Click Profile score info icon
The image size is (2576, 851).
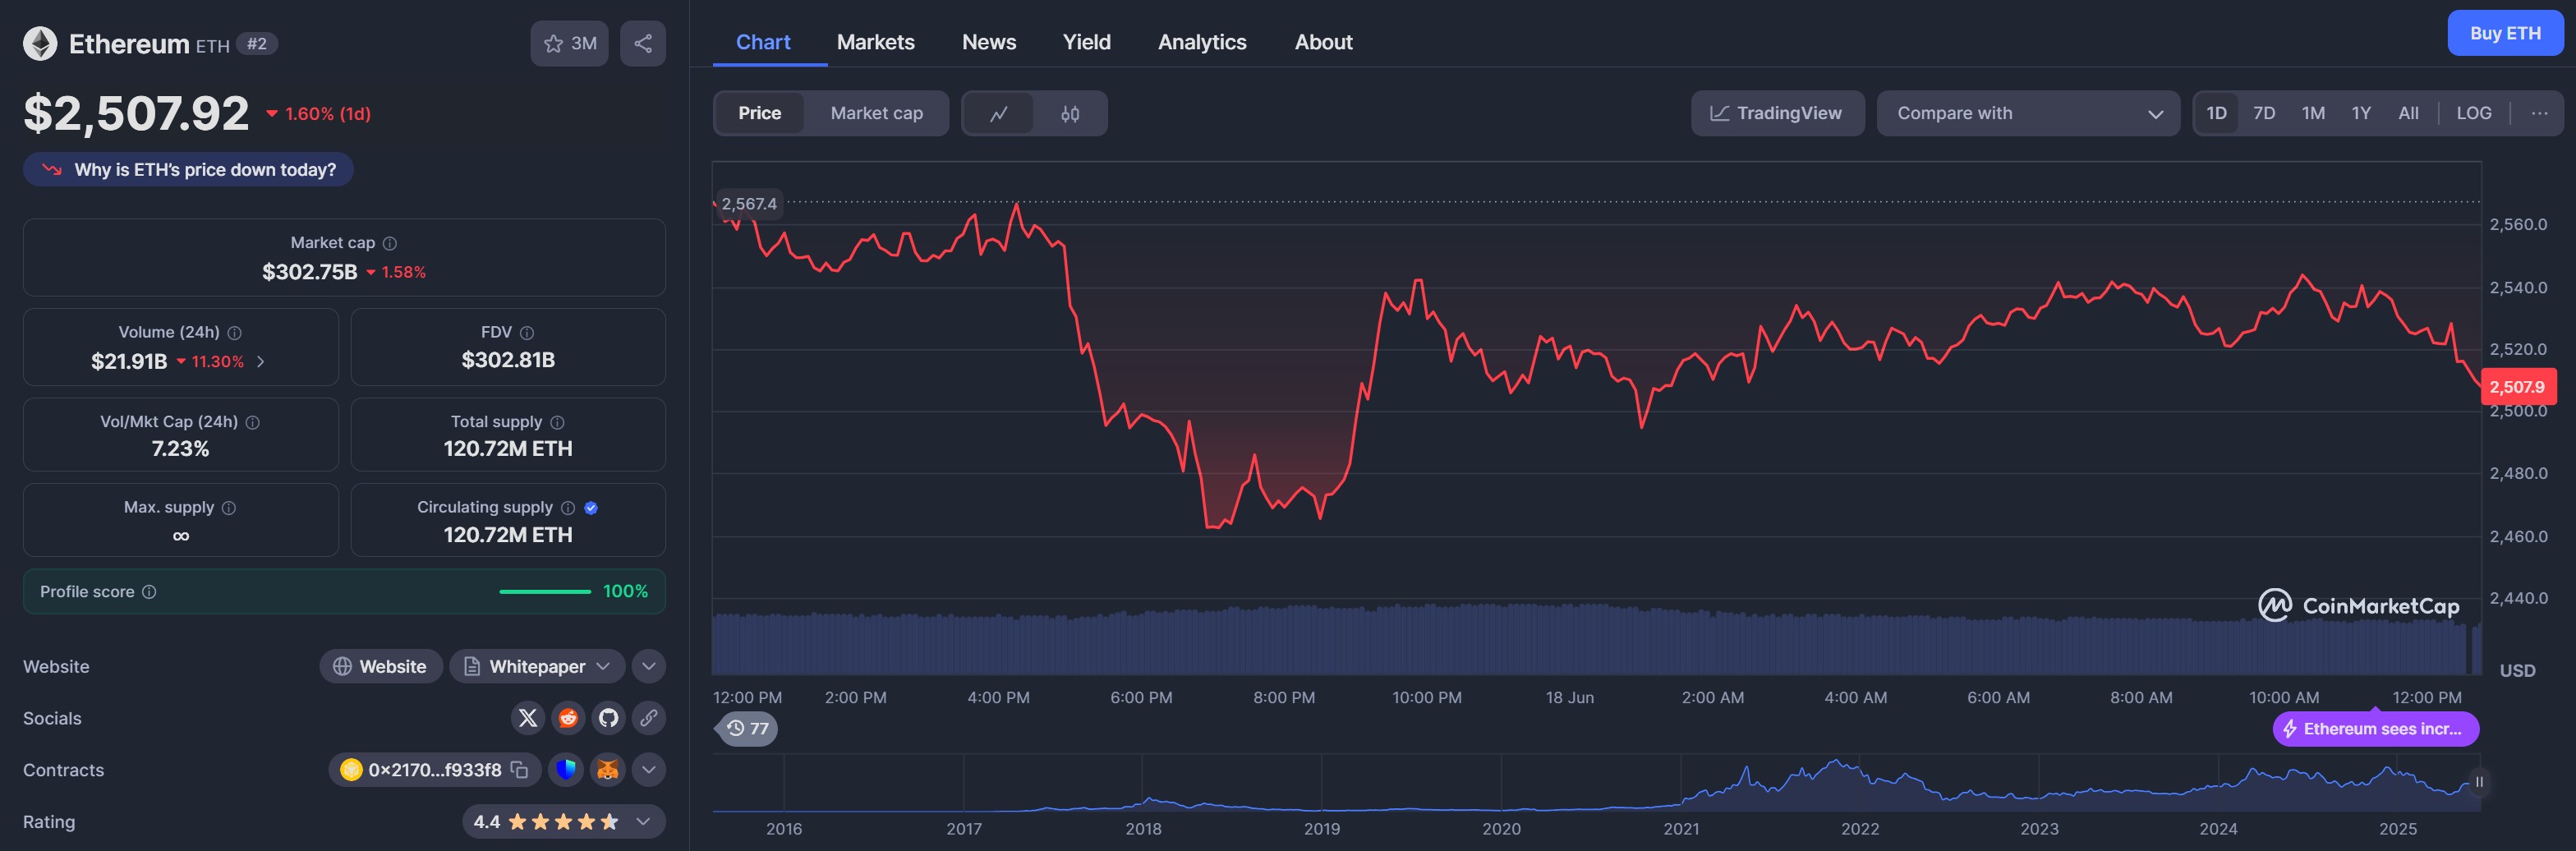pyautogui.click(x=149, y=592)
